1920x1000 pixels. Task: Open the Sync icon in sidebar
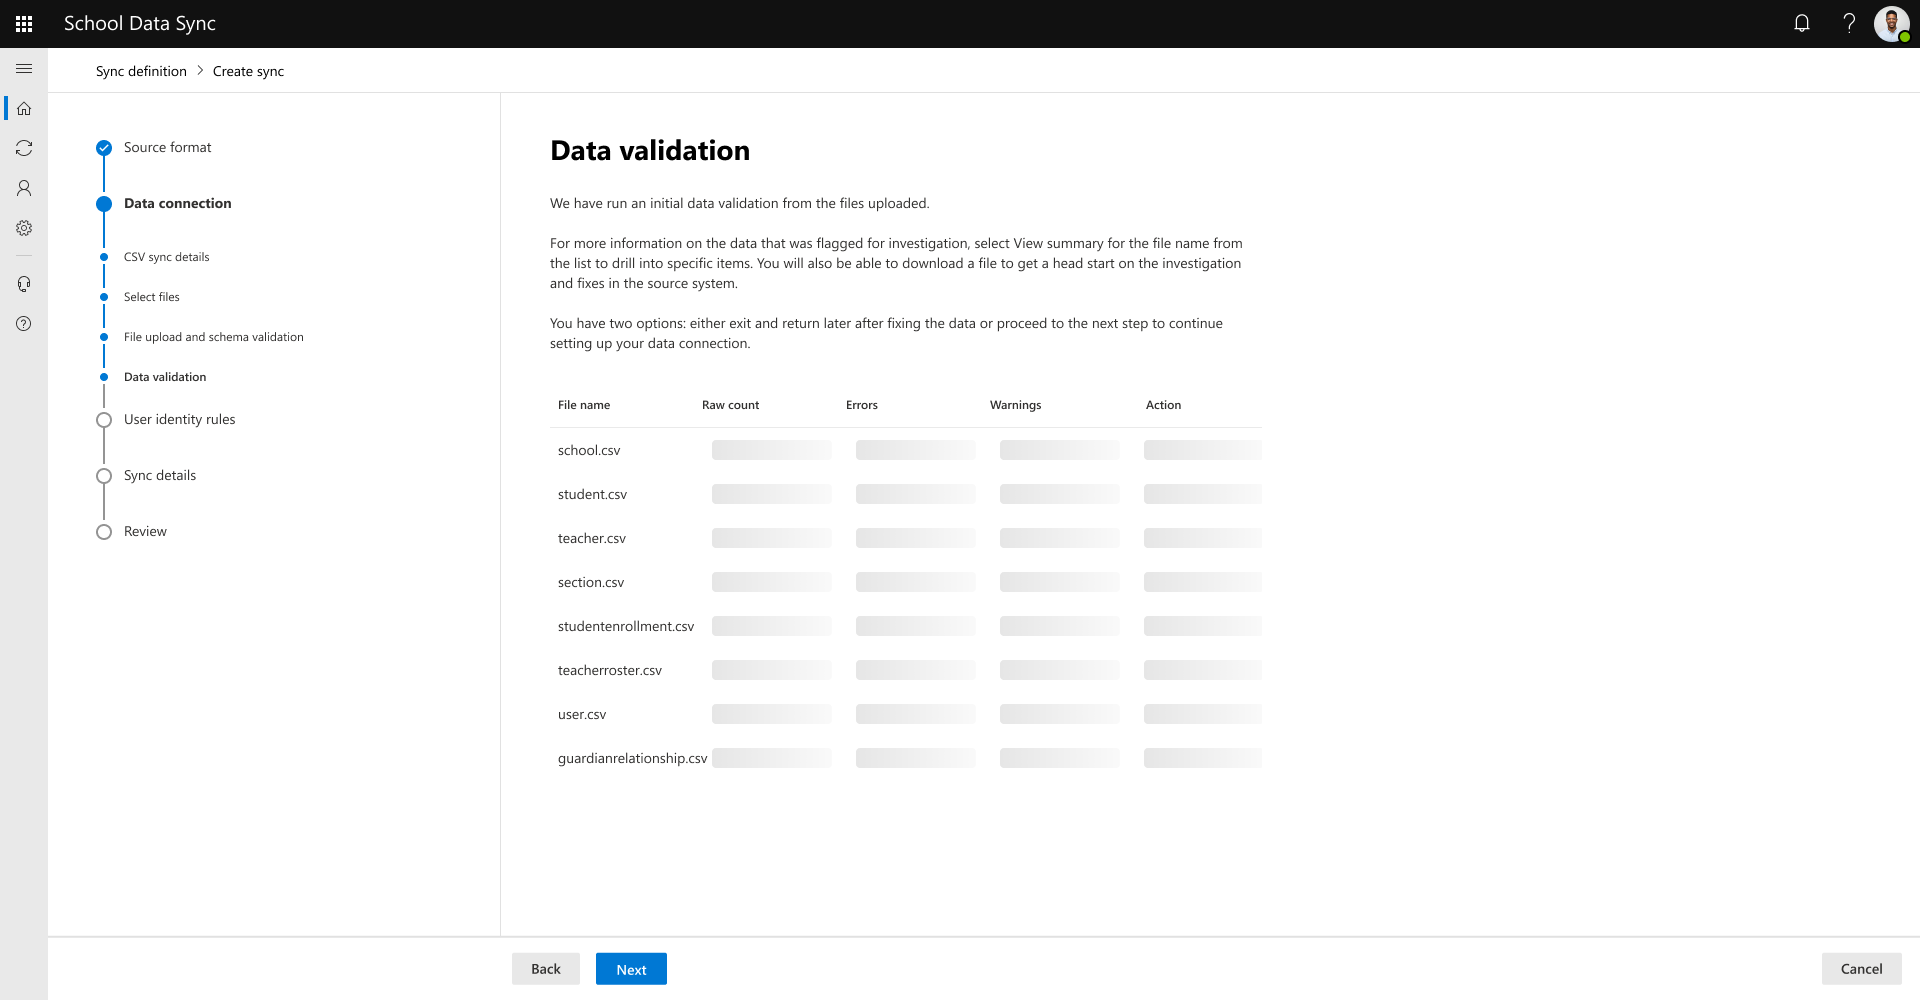coord(24,148)
